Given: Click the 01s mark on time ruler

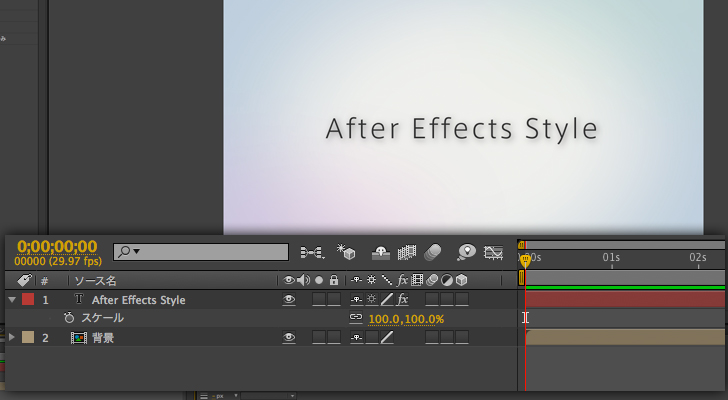Looking at the screenshot, I should (x=611, y=258).
